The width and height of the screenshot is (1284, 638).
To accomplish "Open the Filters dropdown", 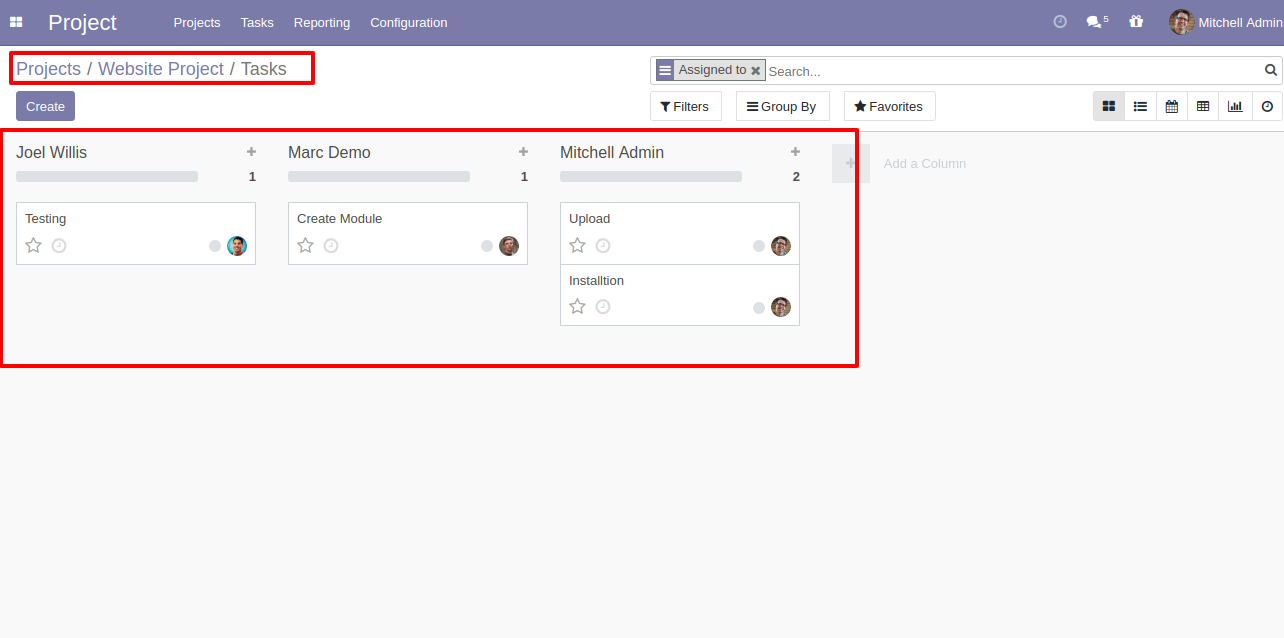I will (686, 106).
